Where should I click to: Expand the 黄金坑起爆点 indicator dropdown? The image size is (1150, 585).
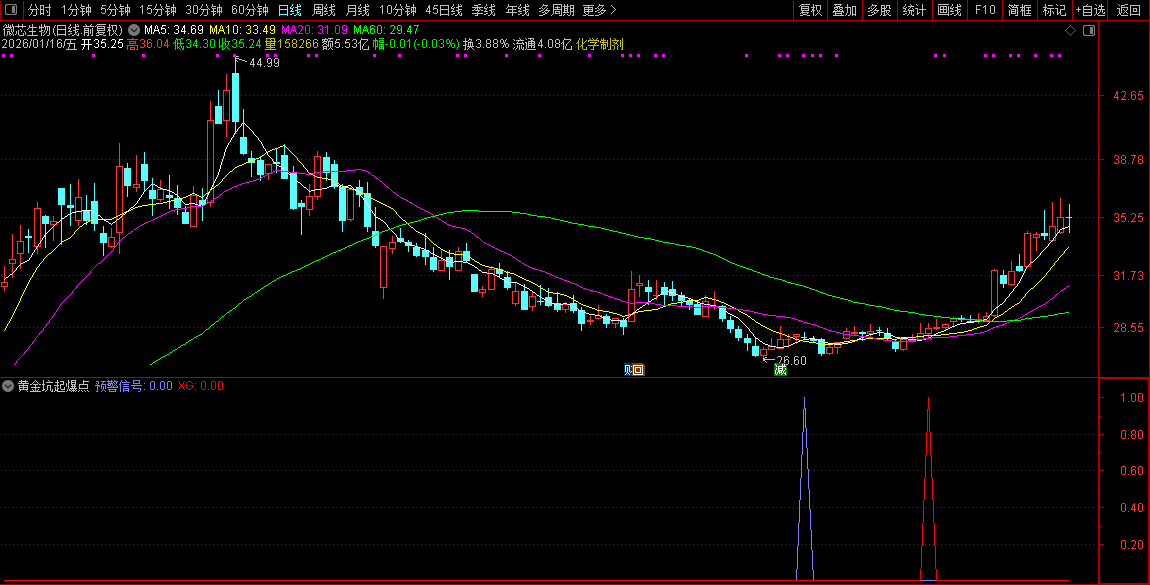[x=9, y=386]
